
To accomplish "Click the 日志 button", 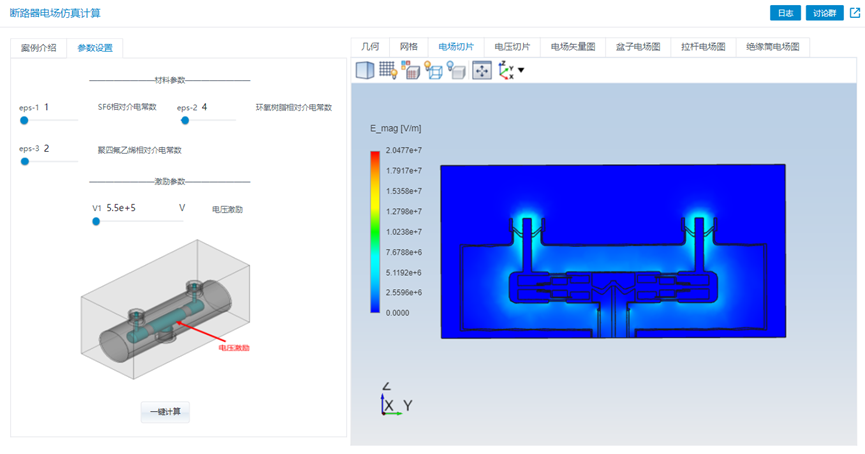I will click(x=785, y=13).
